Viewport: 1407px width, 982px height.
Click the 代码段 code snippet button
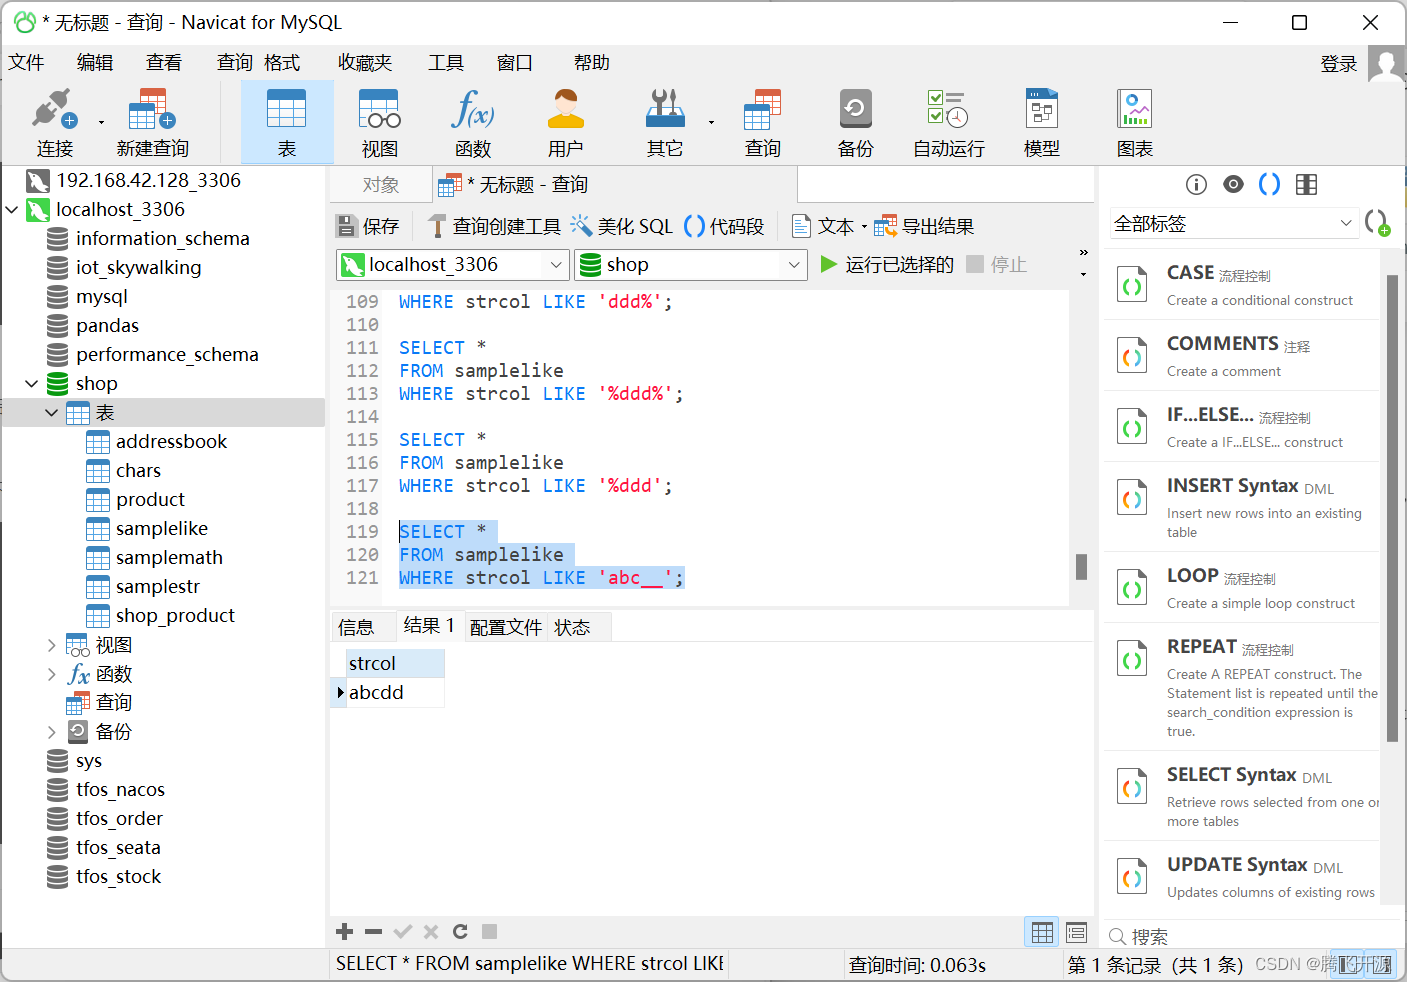724,226
